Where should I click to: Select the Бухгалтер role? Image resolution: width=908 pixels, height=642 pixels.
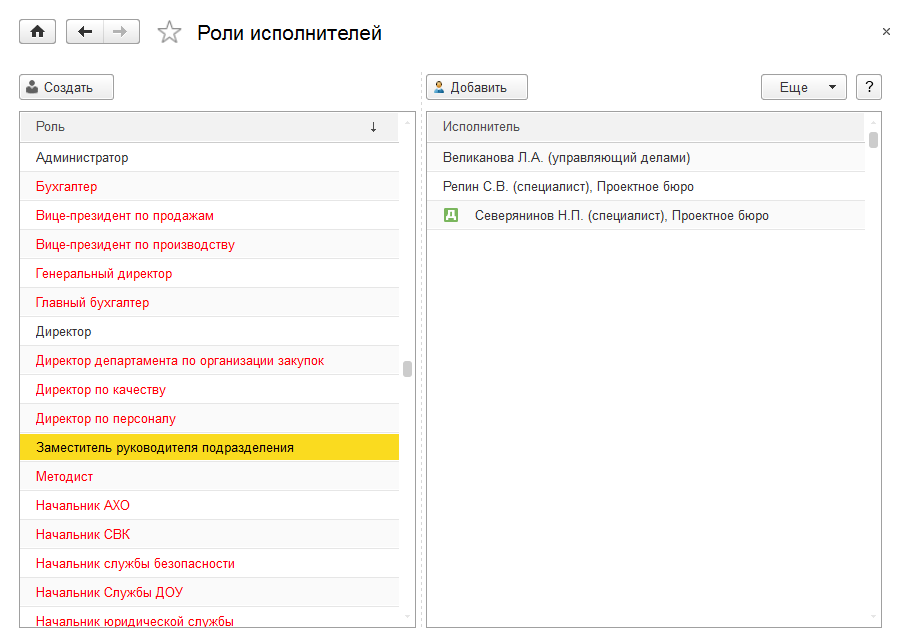pos(66,186)
